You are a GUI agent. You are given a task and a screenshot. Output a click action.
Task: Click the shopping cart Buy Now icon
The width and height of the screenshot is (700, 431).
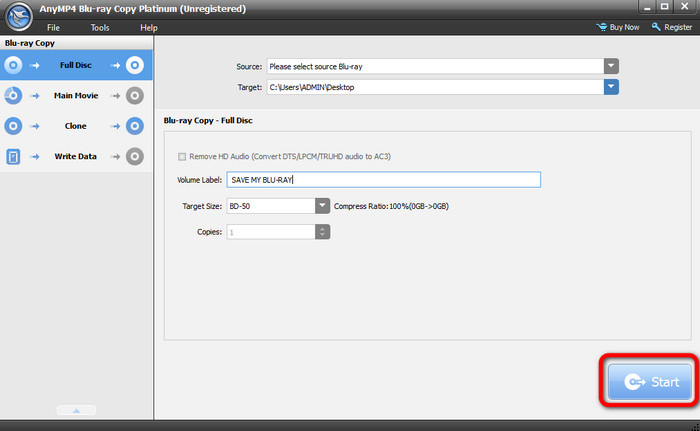pyautogui.click(x=601, y=27)
